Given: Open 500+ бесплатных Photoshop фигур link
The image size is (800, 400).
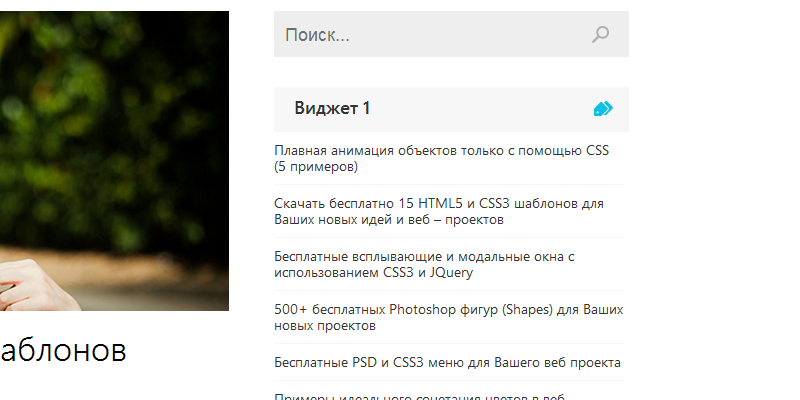Looking at the screenshot, I should click(x=448, y=317).
